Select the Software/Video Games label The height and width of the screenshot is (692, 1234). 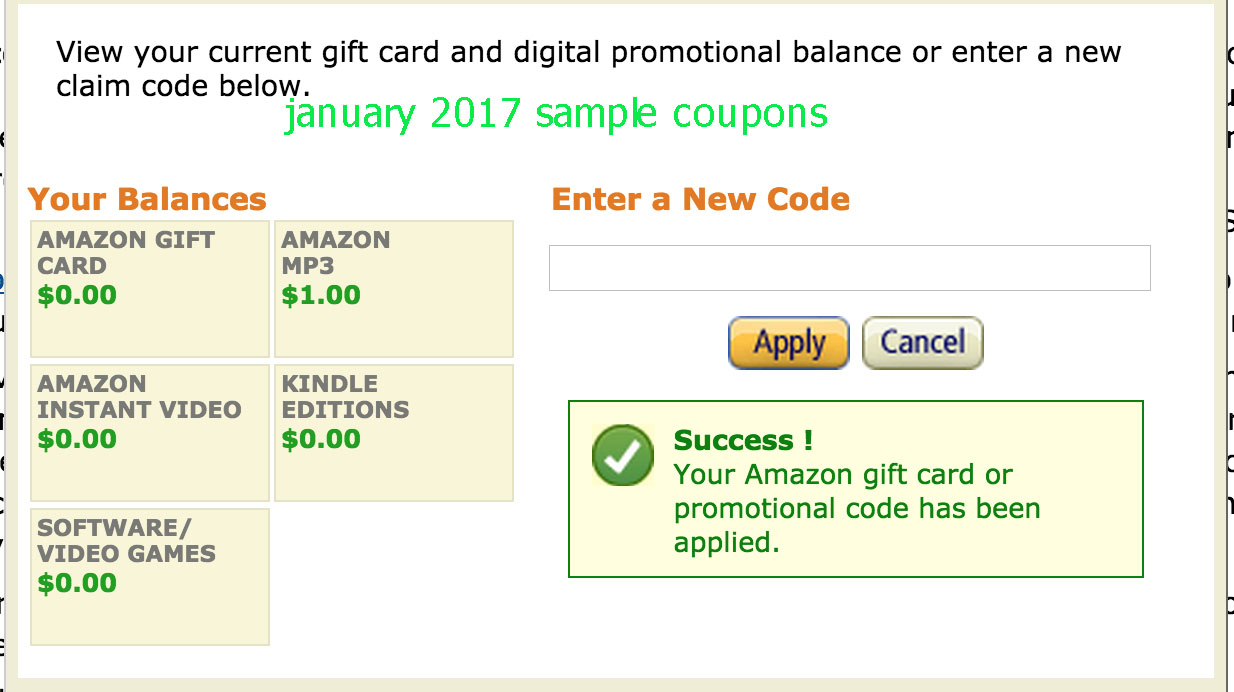[x=126, y=541]
